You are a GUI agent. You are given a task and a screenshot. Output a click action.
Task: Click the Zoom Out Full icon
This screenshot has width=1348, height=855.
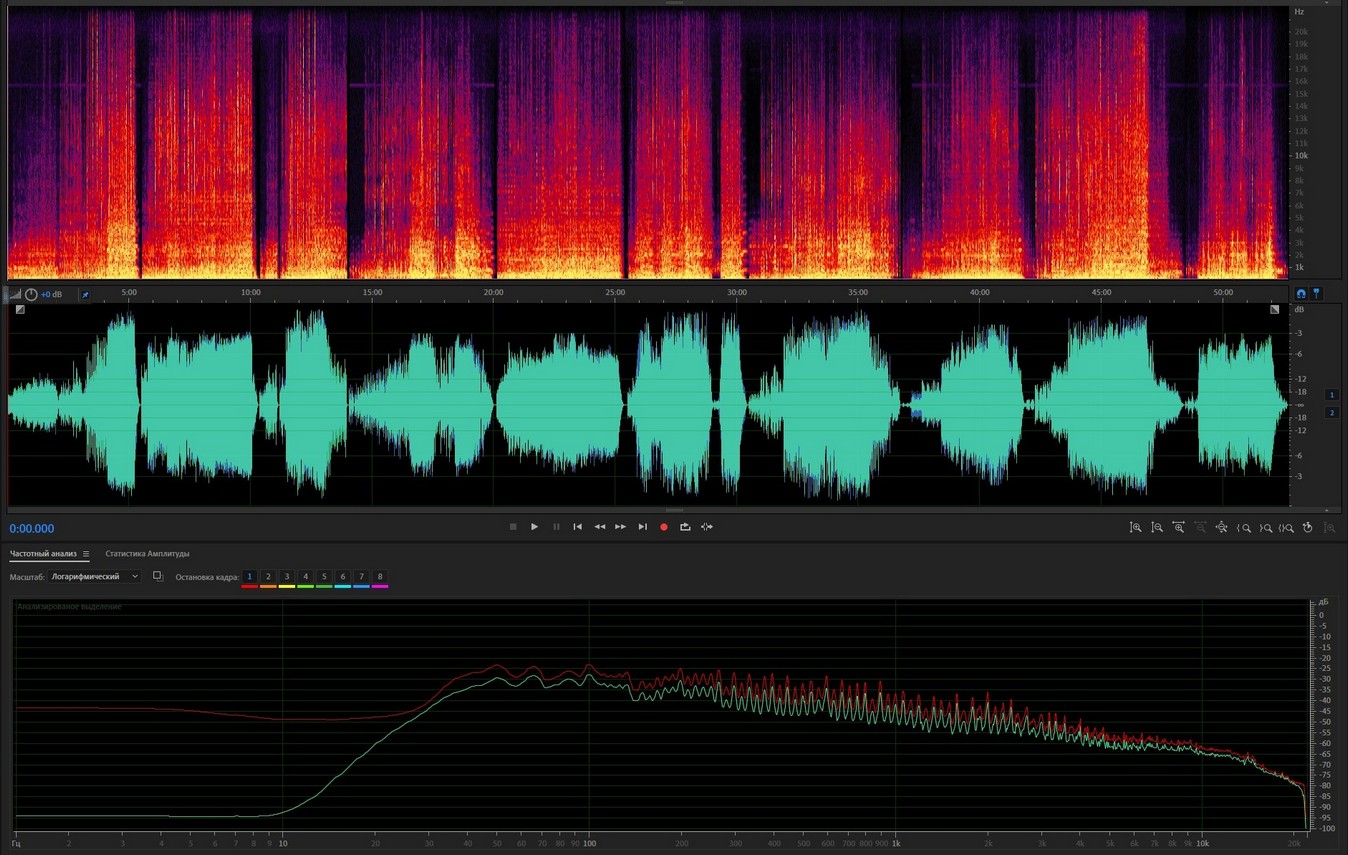pos(1222,527)
